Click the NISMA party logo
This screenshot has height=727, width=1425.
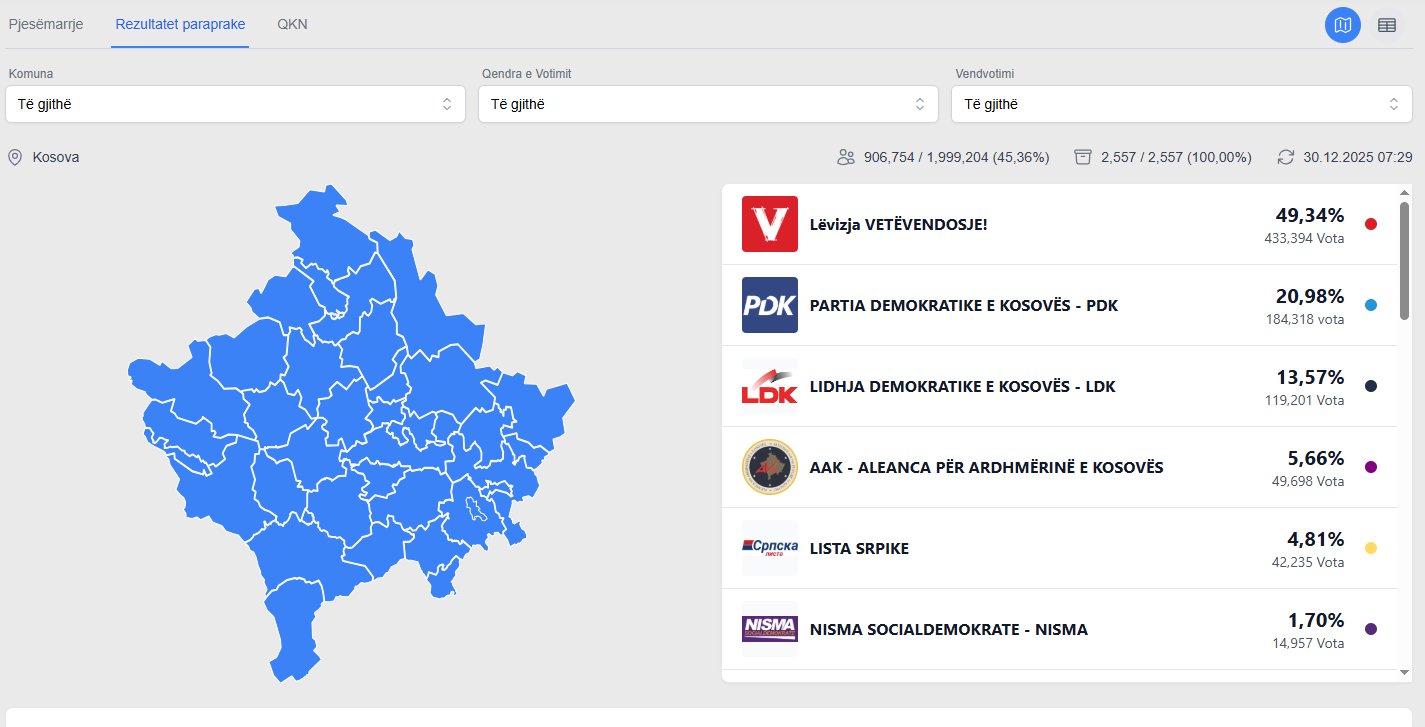770,629
